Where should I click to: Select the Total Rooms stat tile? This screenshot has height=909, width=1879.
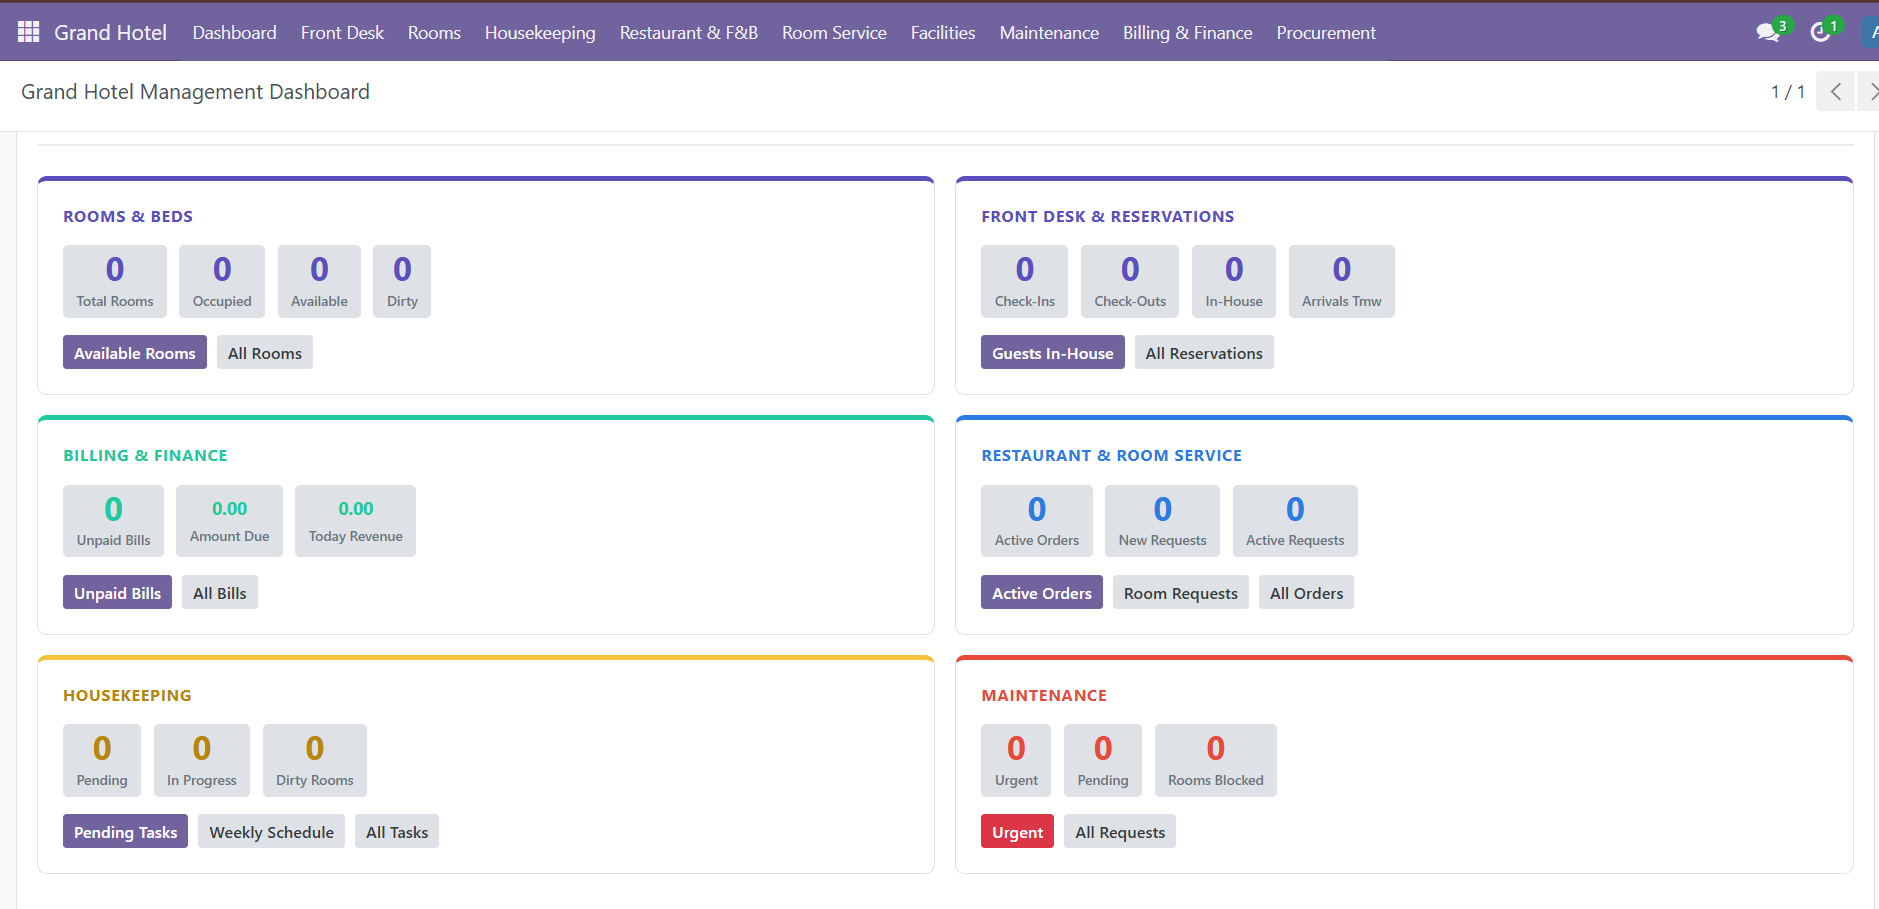pyautogui.click(x=115, y=281)
